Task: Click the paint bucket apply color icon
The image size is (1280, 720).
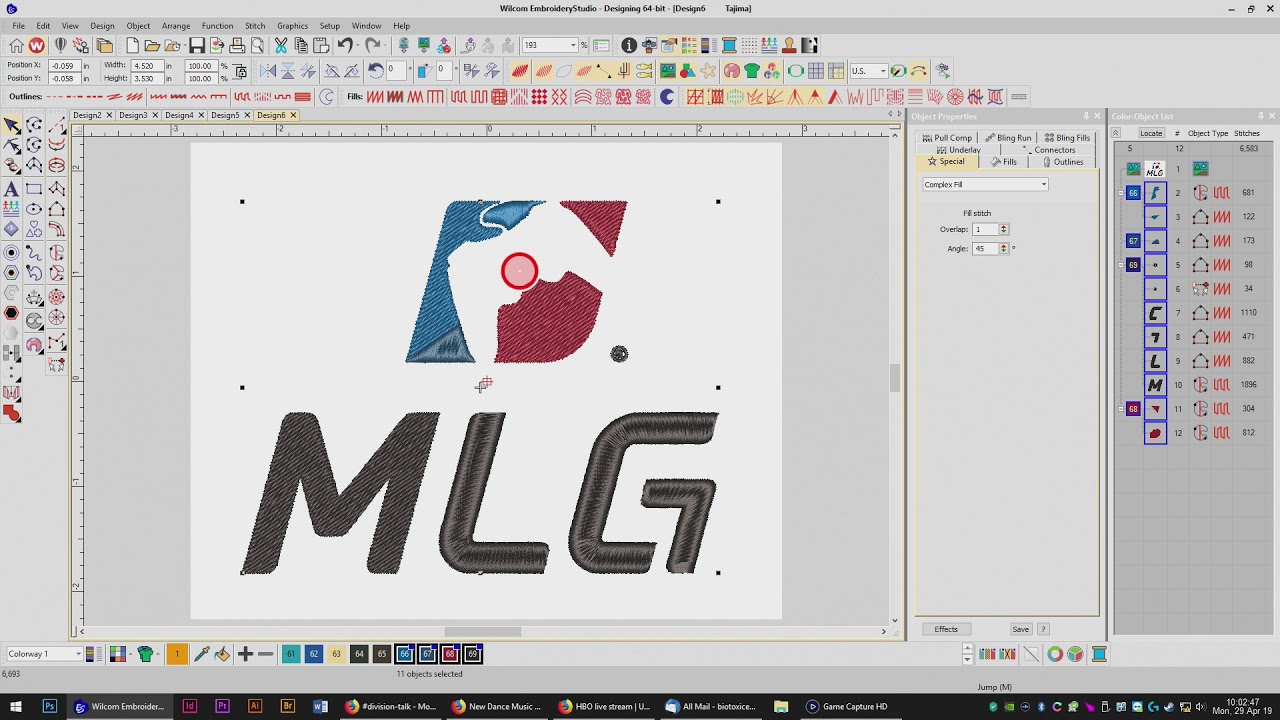Action: point(221,654)
